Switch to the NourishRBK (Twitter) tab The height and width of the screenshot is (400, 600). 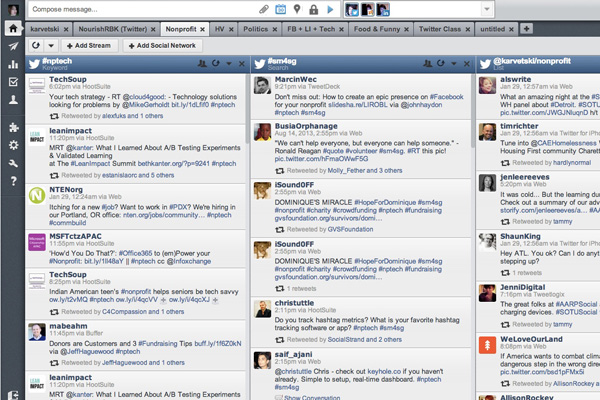[x=112, y=29]
